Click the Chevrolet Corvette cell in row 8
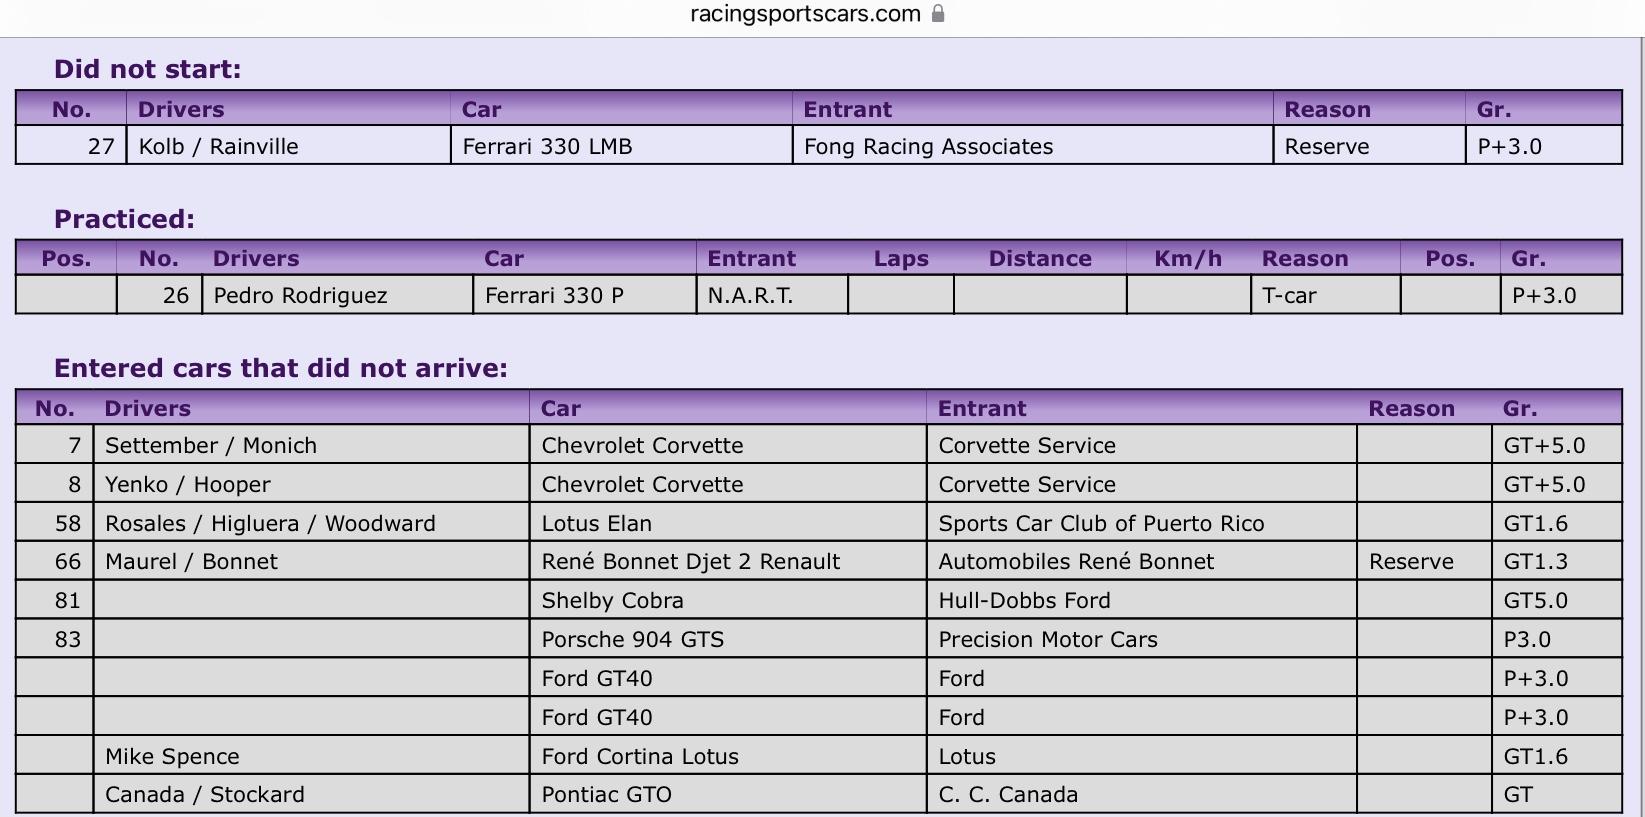This screenshot has height=817, width=1645. (x=728, y=484)
